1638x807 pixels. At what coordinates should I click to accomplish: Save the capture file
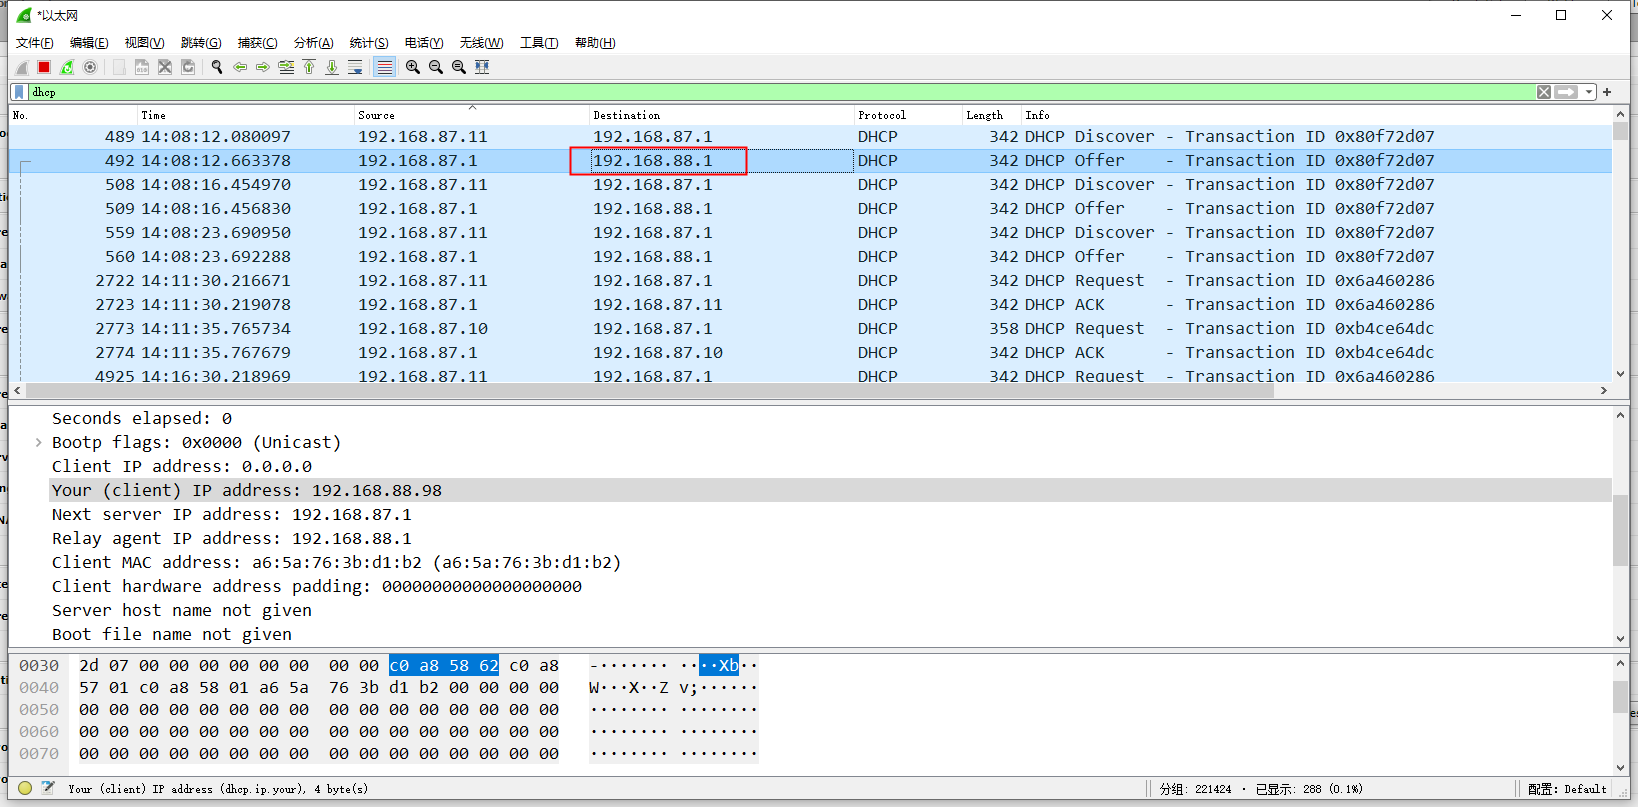[x=142, y=67]
